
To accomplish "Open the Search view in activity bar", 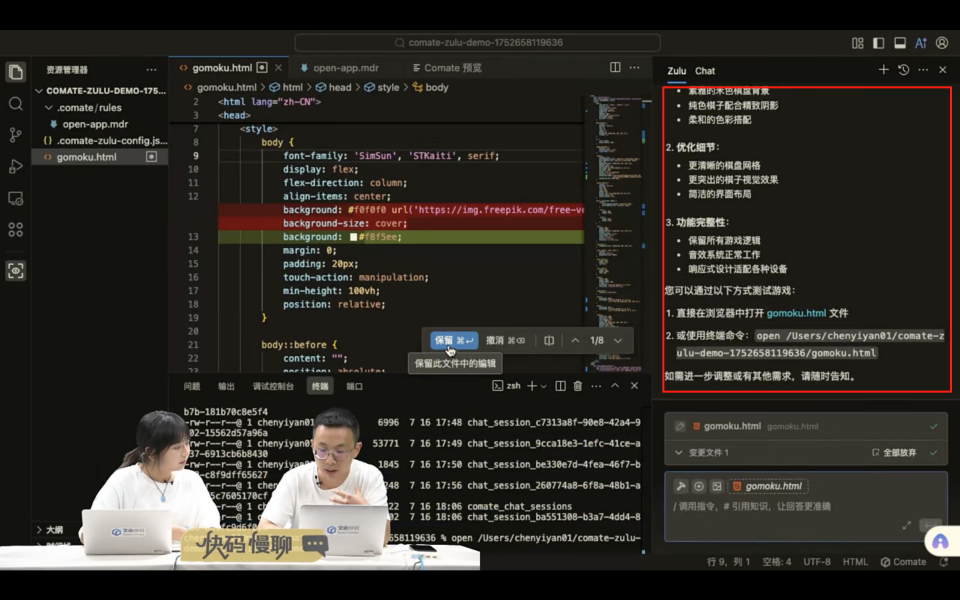I will [16, 103].
